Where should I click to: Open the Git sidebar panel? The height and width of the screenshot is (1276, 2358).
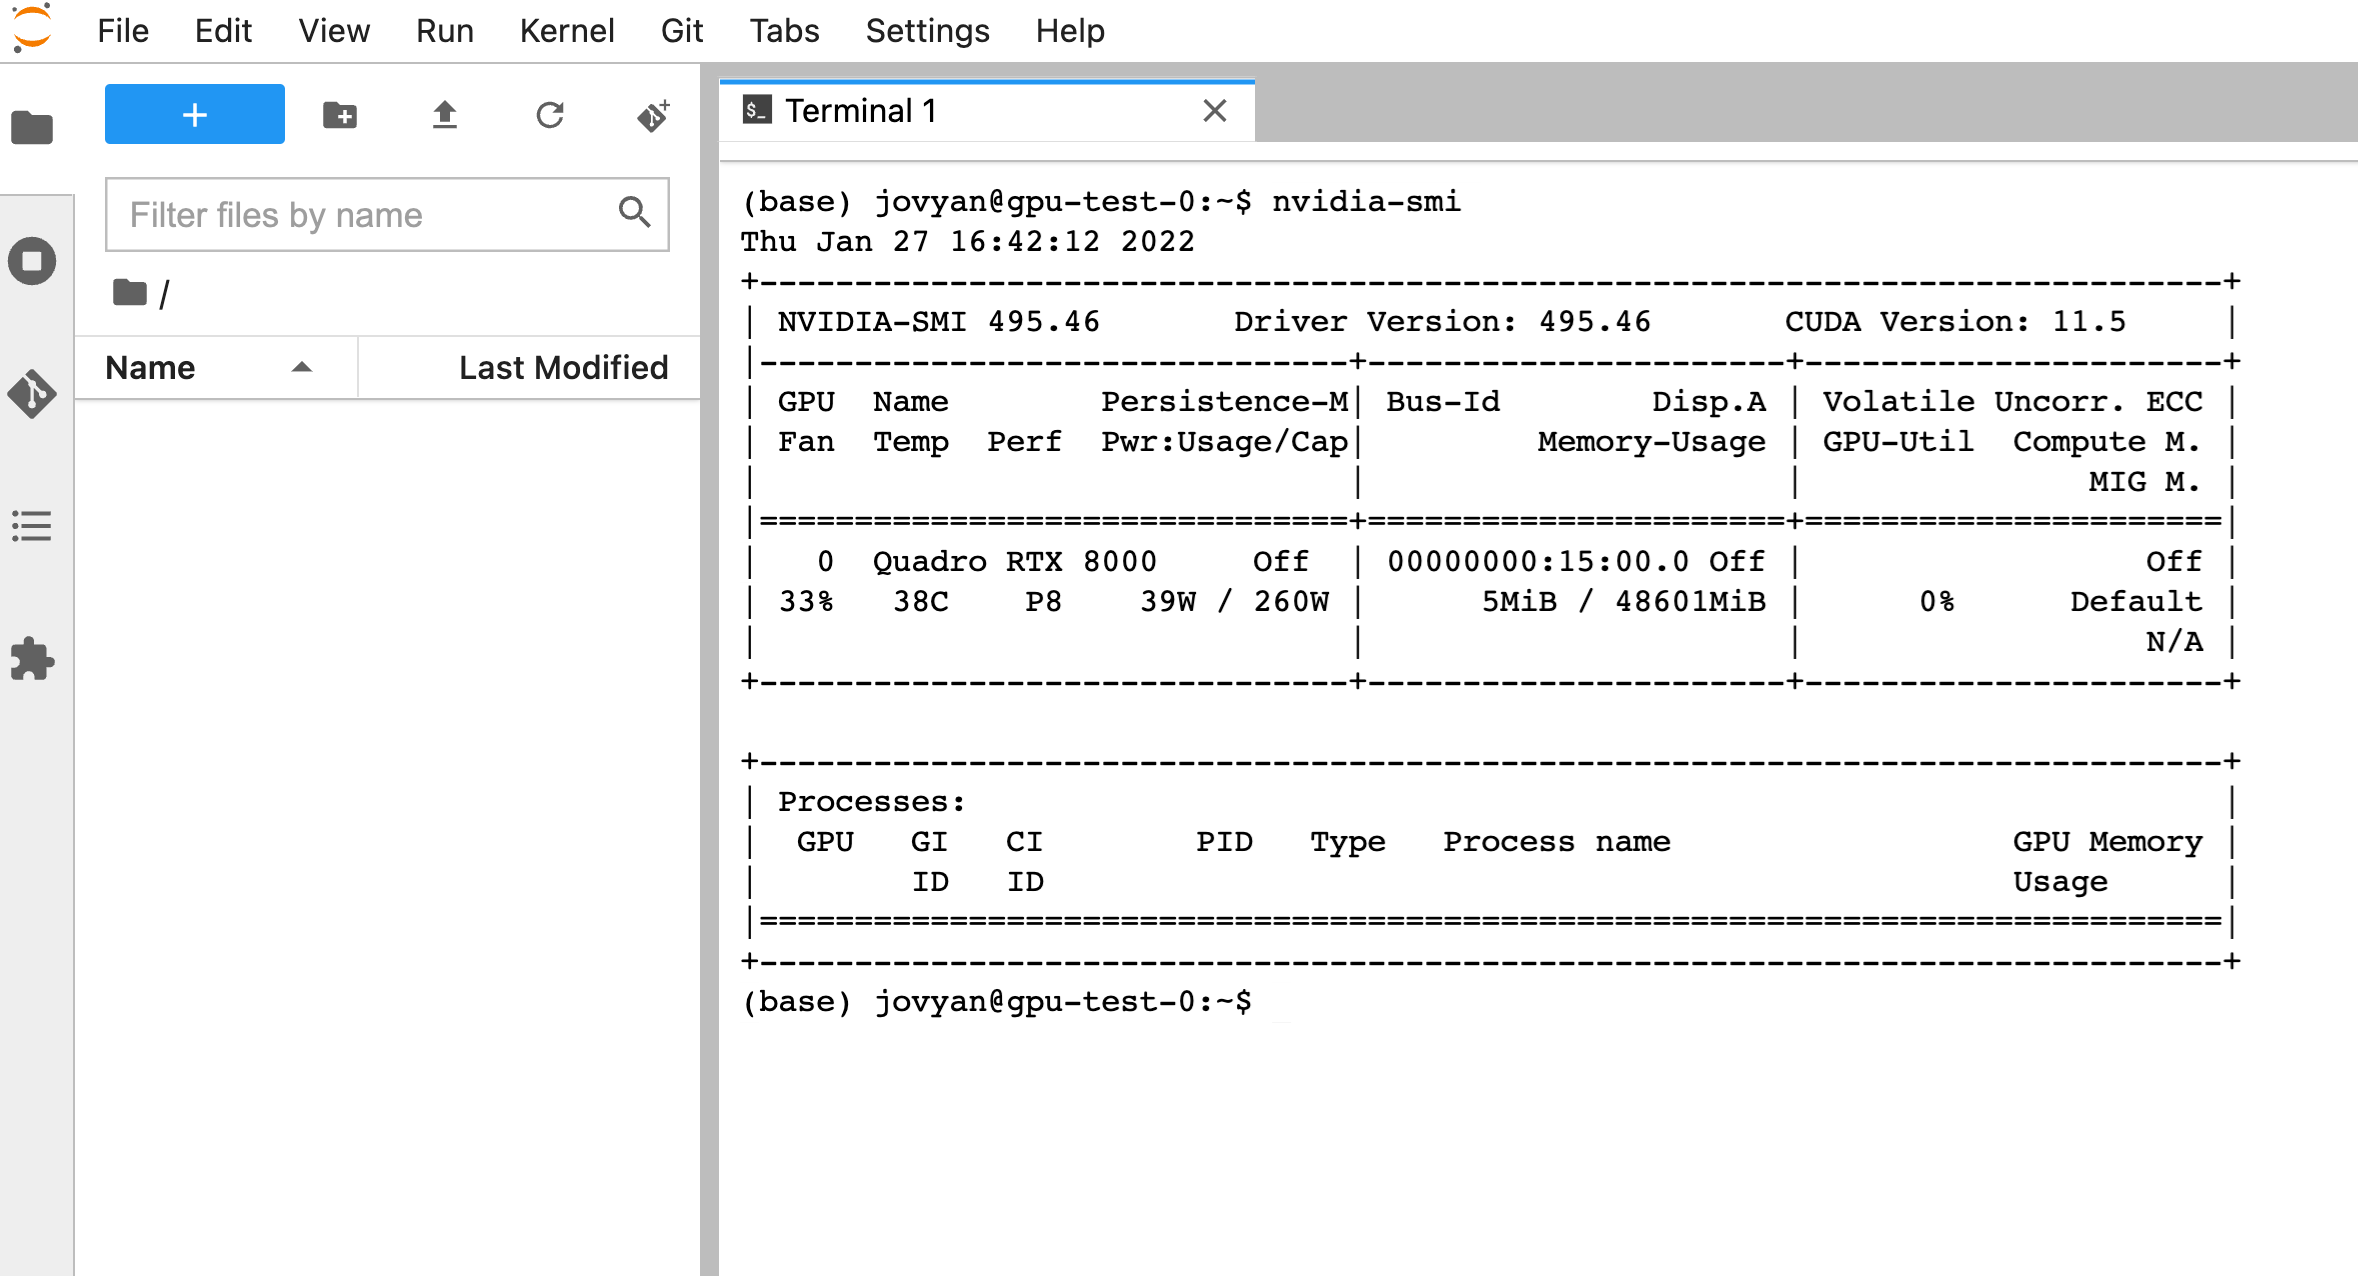pyautogui.click(x=31, y=394)
